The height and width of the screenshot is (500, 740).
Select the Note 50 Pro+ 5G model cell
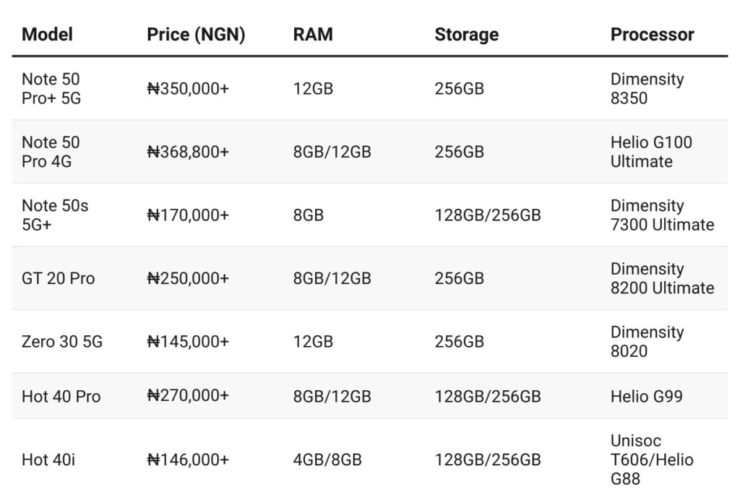tap(52, 88)
